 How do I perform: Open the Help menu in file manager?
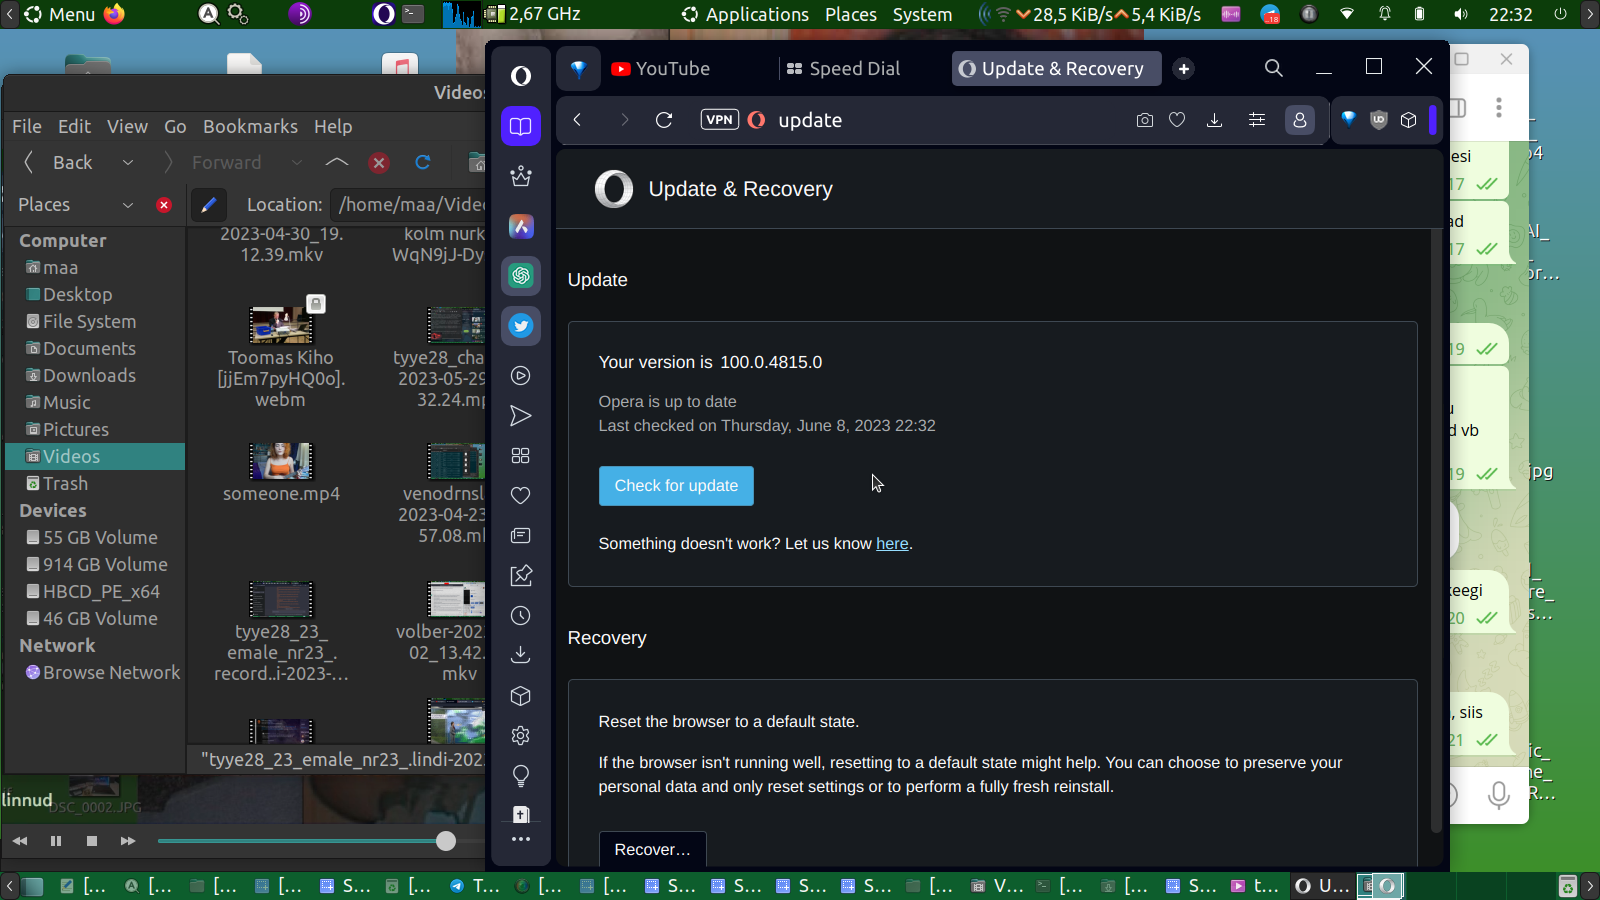coord(333,127)
